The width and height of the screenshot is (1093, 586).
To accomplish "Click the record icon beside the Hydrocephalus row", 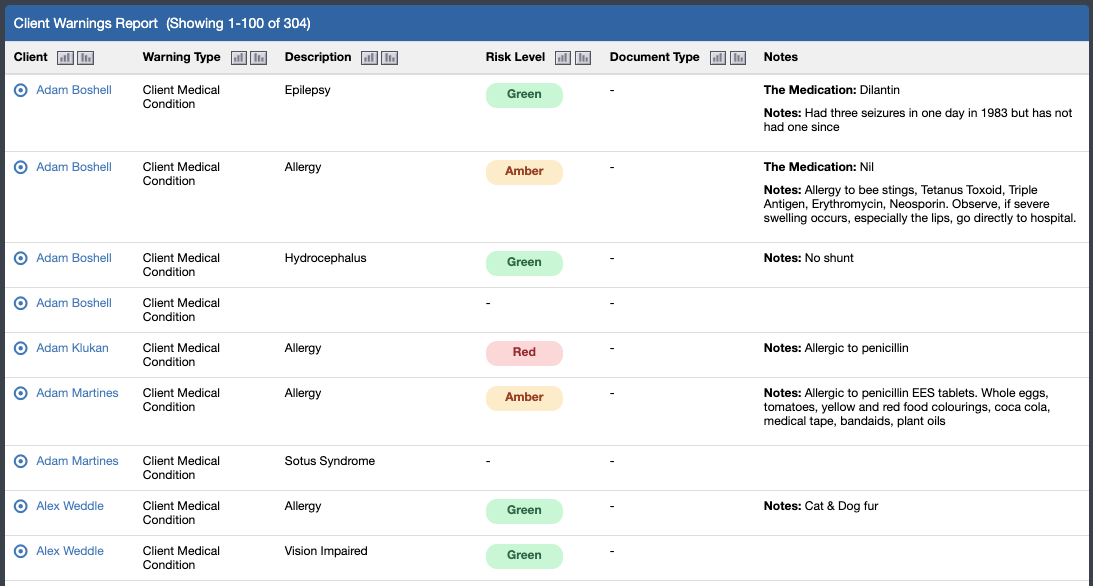I will pyautogui.click(x=20, y=257).
